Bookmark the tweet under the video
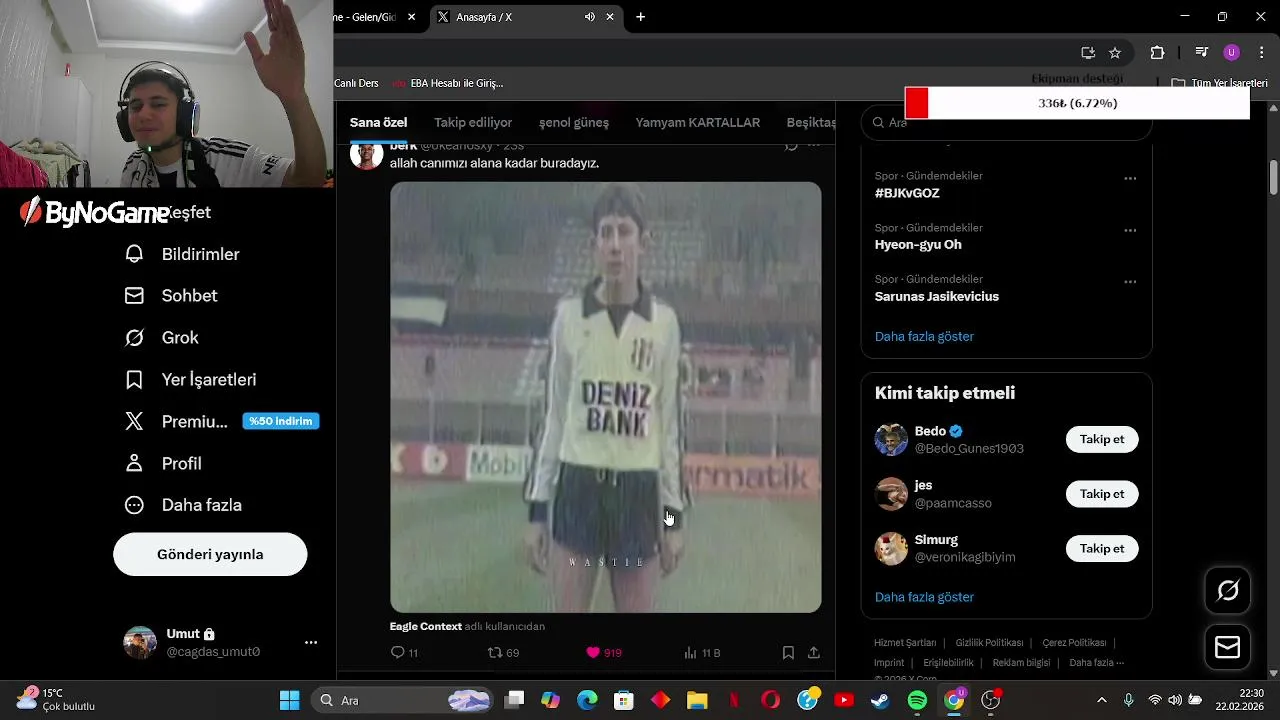 pyautogui.click(x=788, y=652)
